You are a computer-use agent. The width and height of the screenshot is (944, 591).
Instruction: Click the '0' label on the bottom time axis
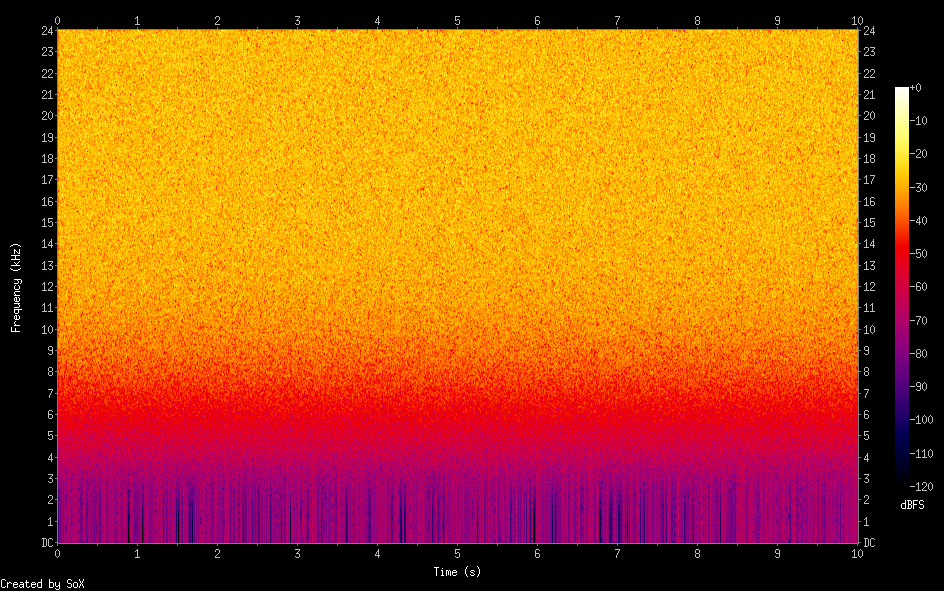point(57,554)
